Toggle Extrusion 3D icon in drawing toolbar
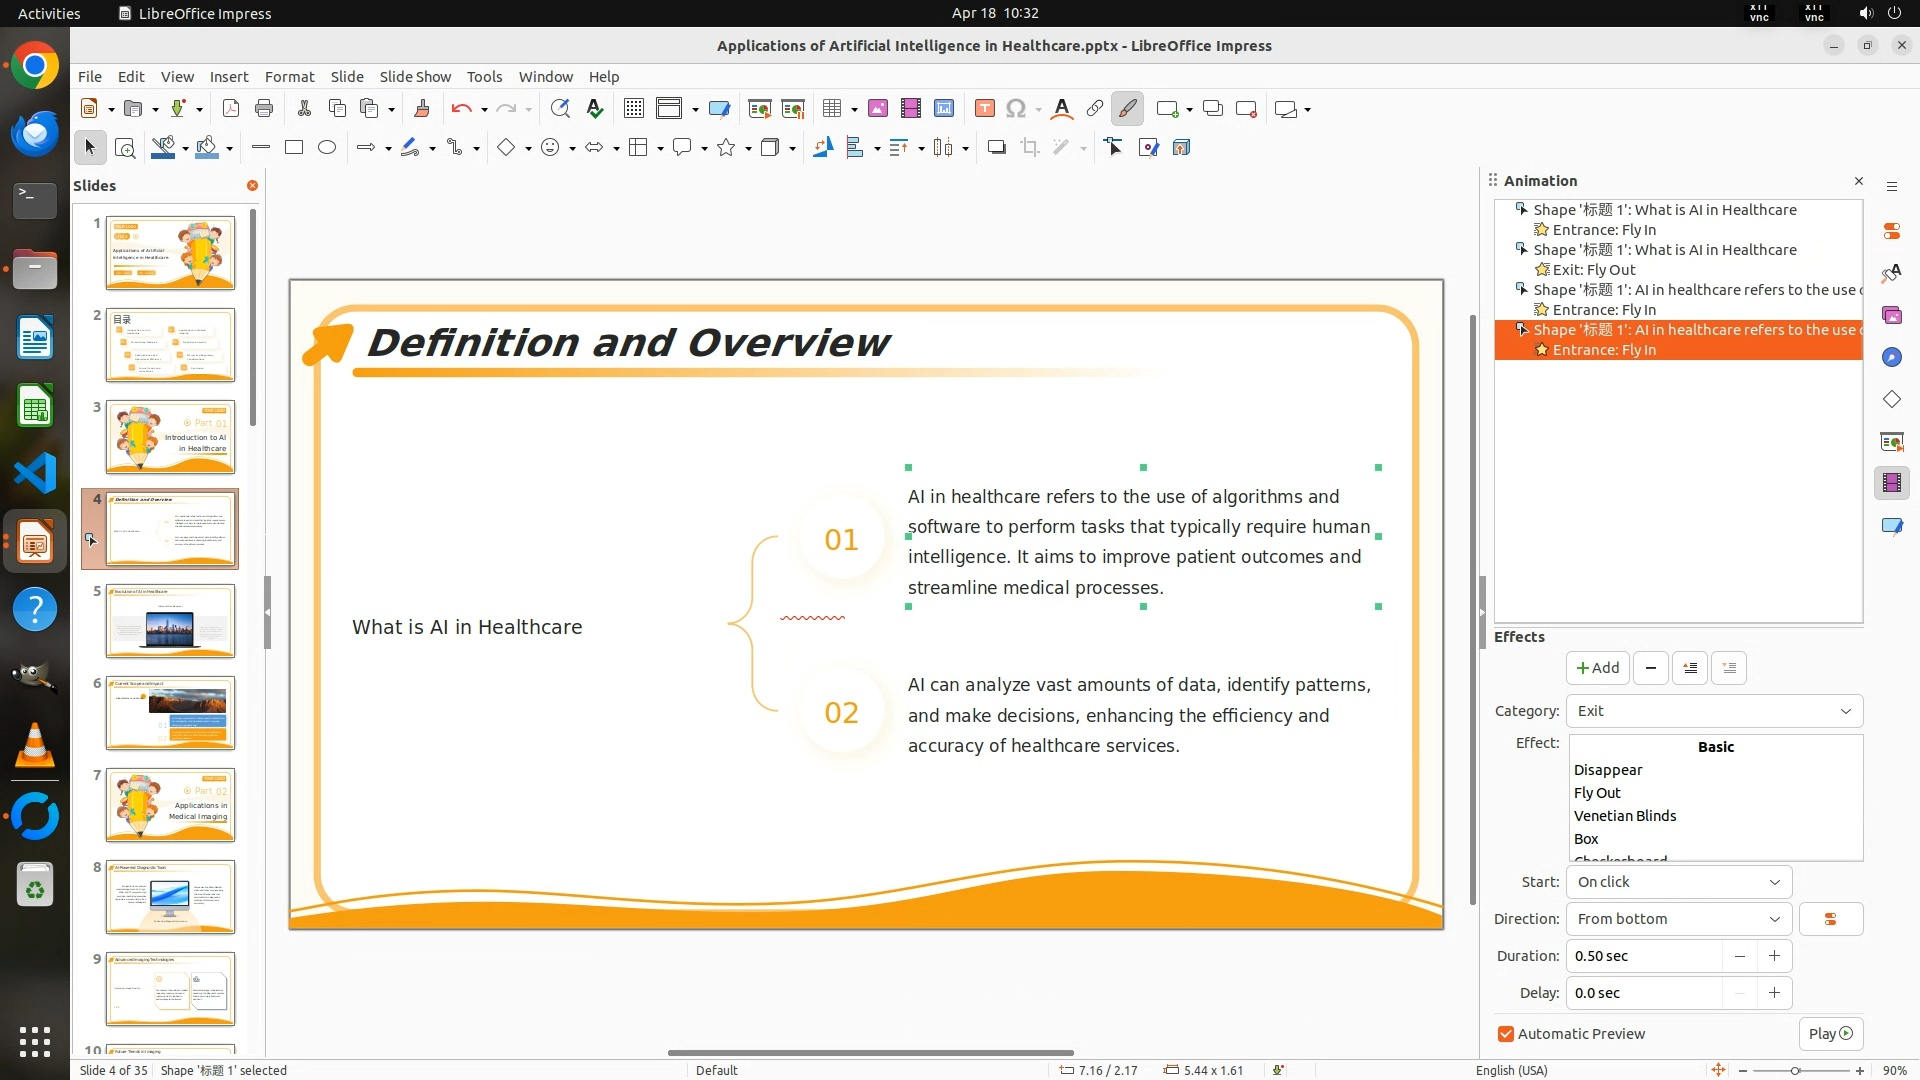 point(1181,148)
